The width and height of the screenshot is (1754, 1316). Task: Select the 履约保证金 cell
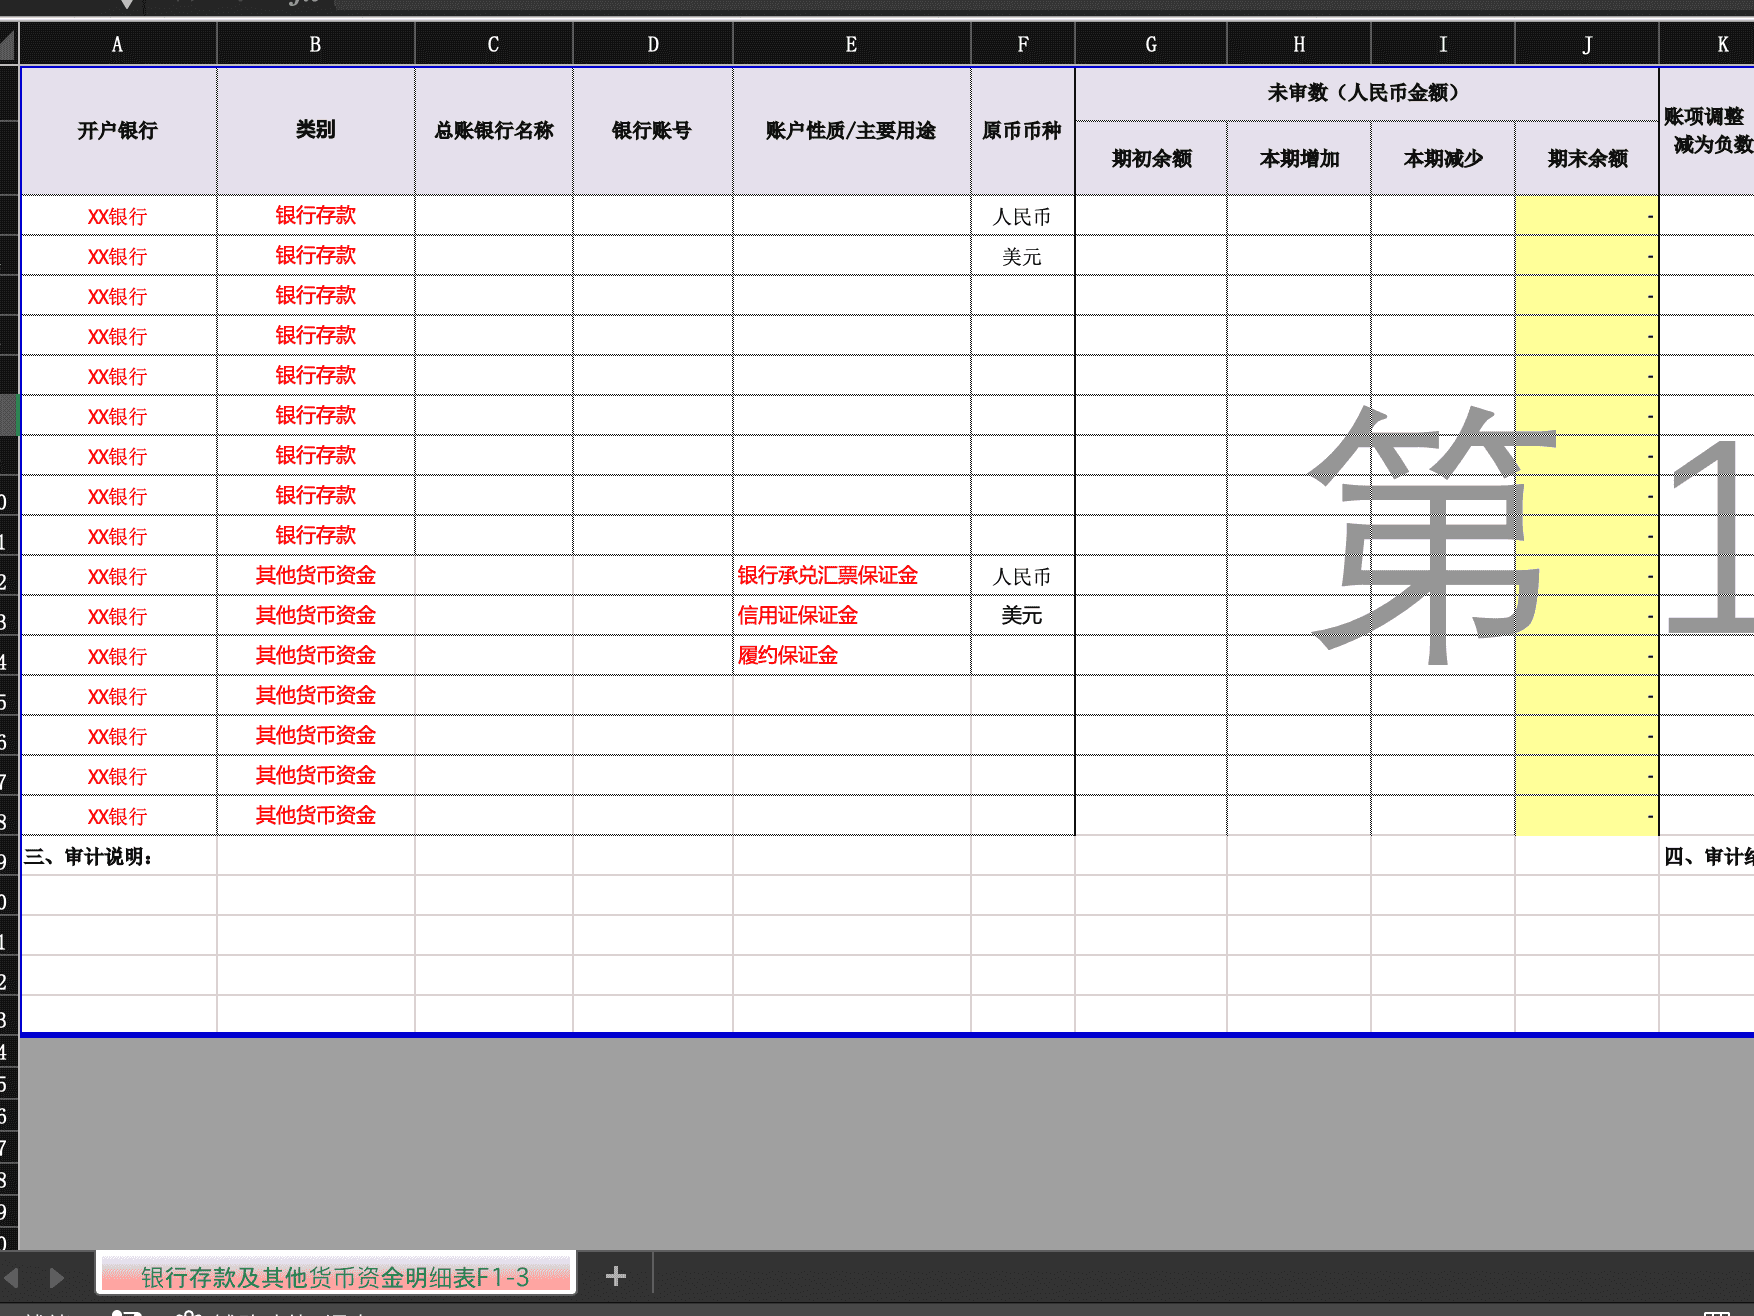pos(787,655)
